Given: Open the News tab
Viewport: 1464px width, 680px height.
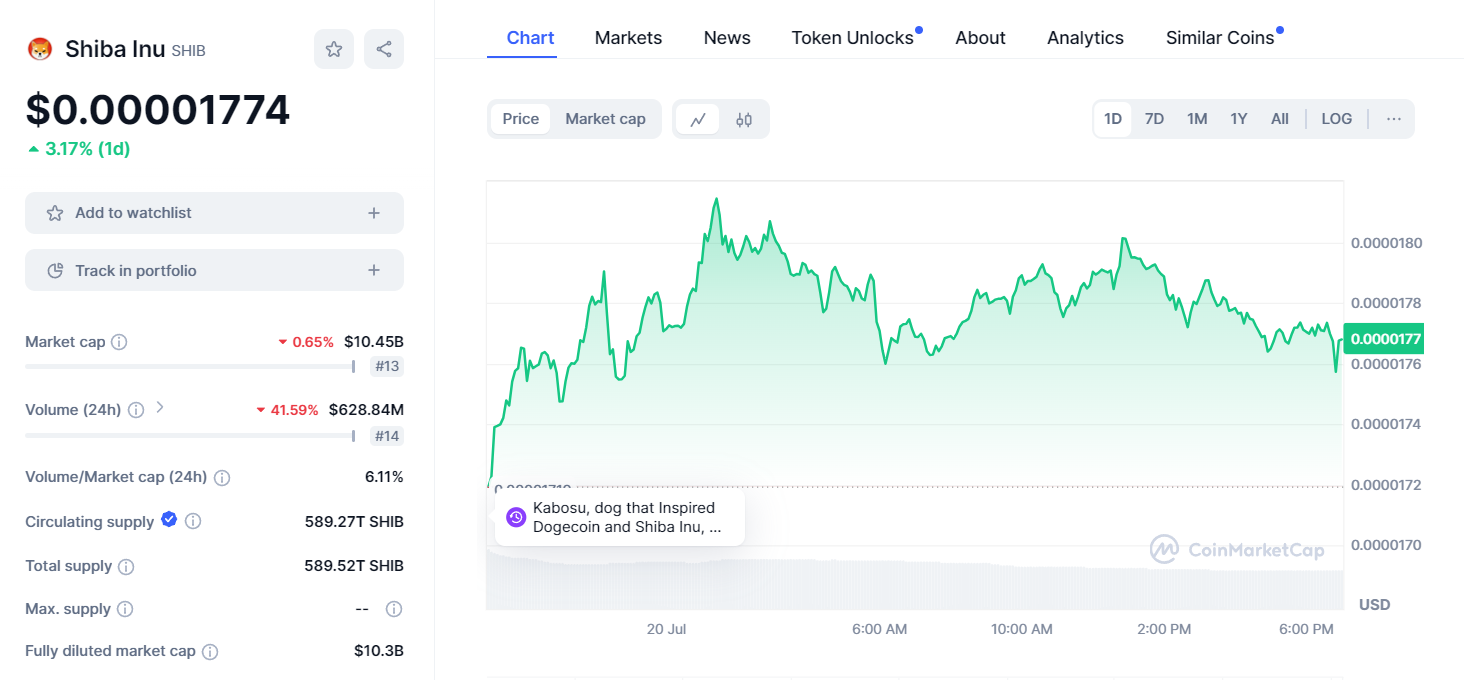Looking at the screenshot, I should pos(727,38).
